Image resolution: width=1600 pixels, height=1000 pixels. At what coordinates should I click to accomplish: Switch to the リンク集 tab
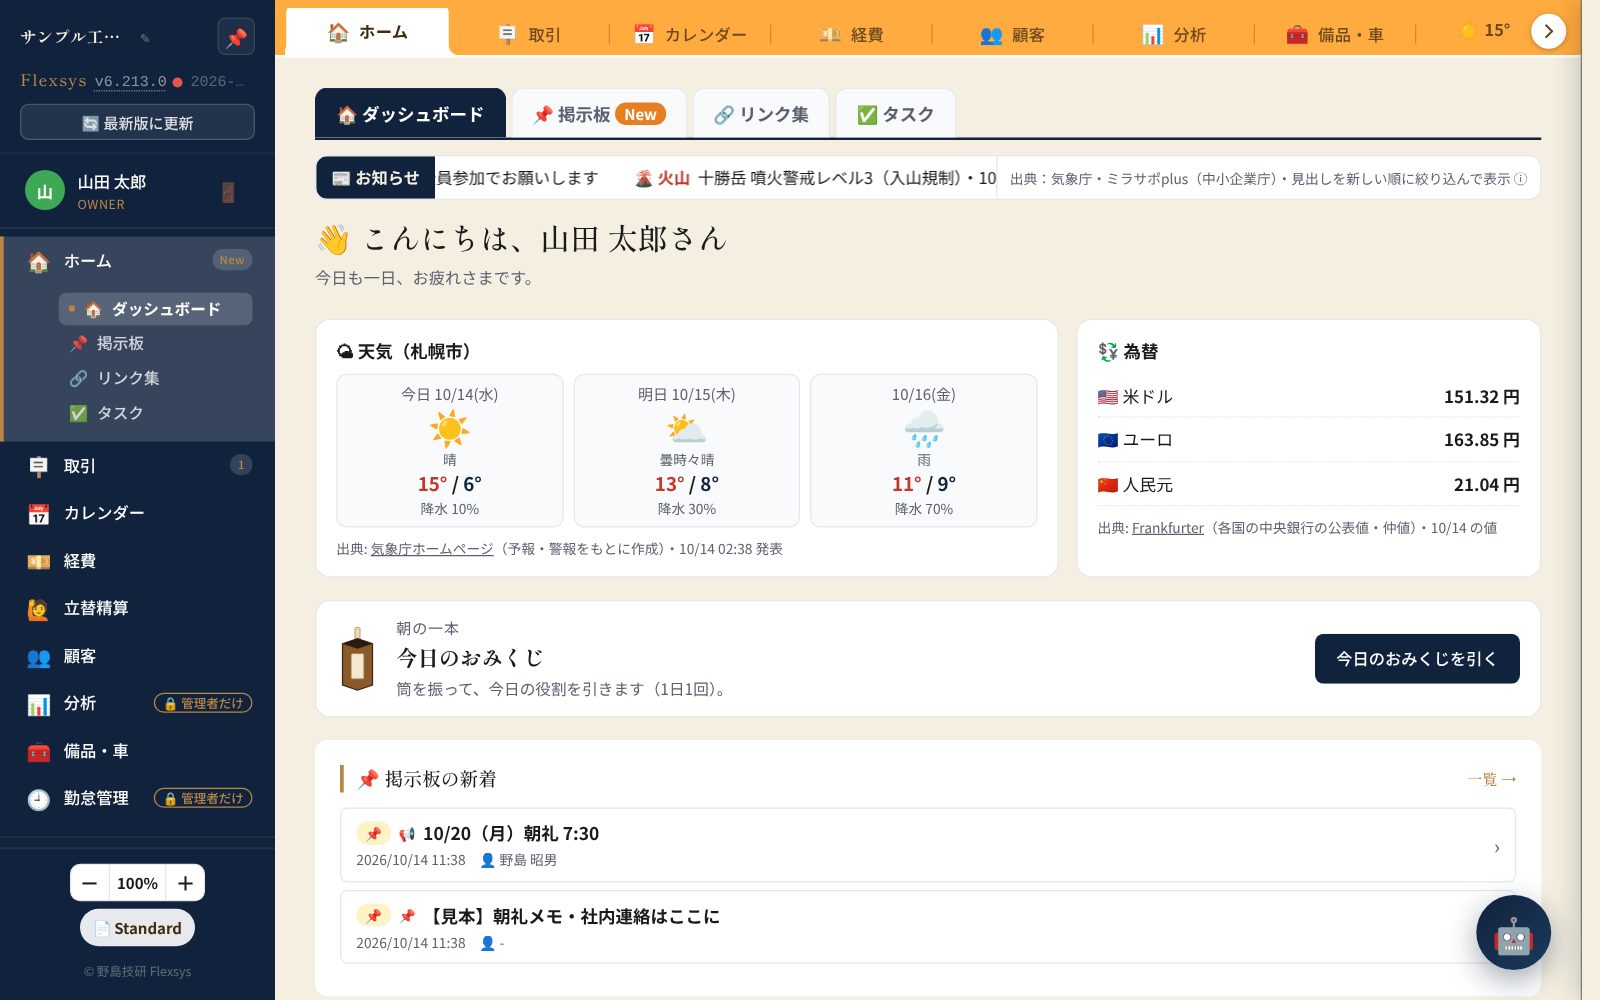(761, 114)
